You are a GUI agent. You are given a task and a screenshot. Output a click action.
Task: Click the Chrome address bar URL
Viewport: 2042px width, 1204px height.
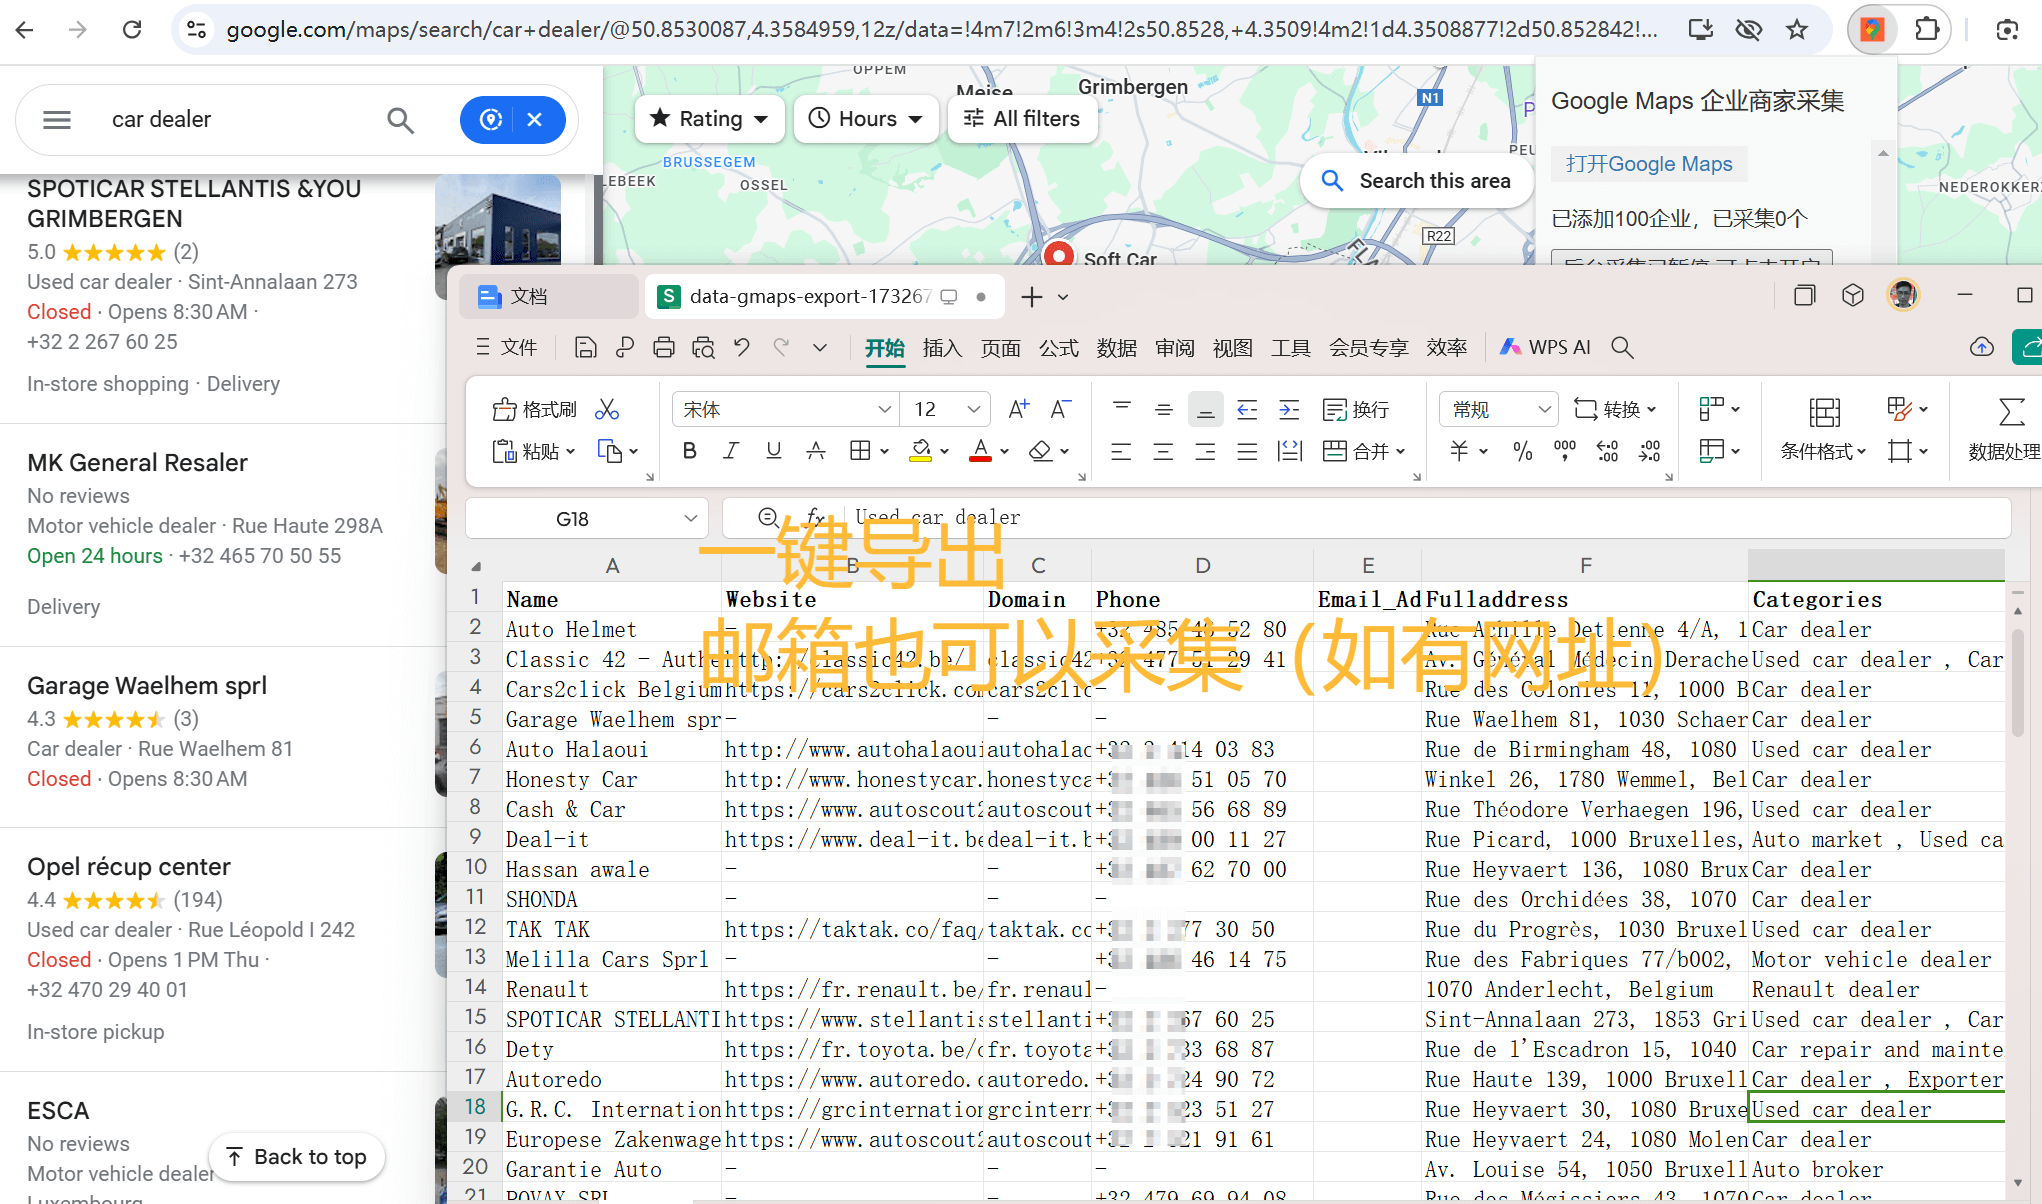(x=941, y=30)
